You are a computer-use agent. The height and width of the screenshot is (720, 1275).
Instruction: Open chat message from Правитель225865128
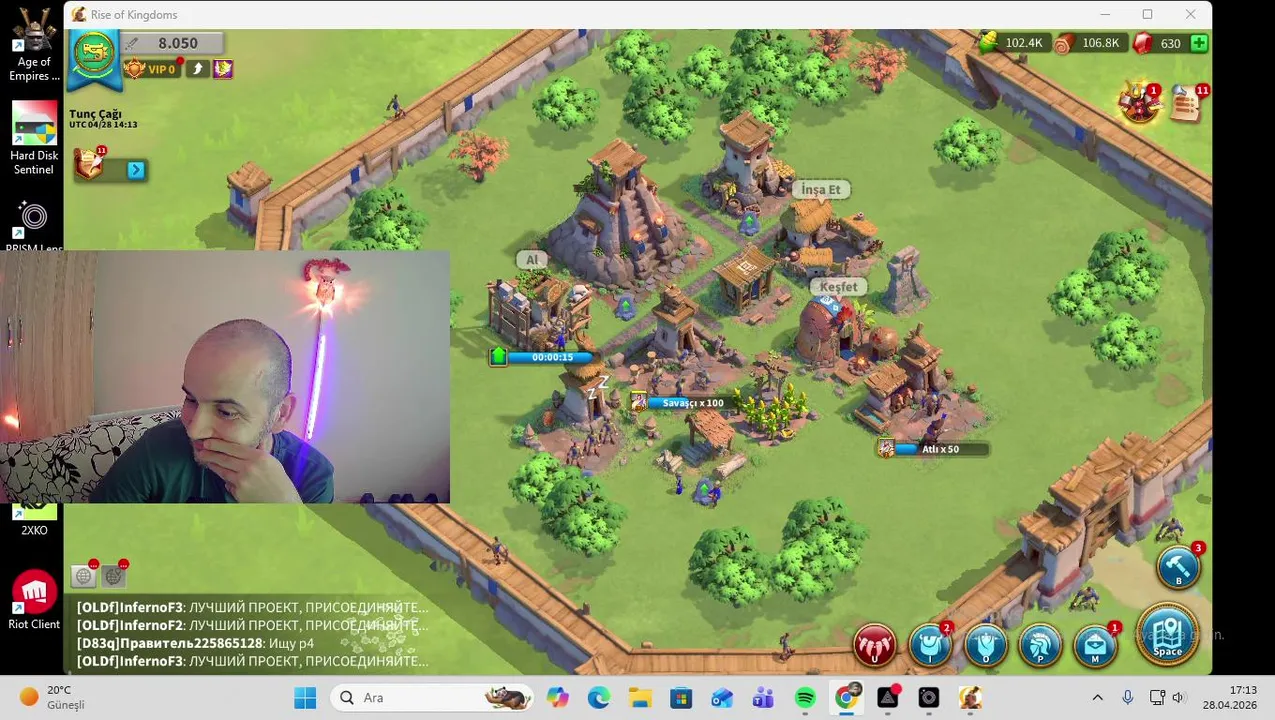click(195, 643)
